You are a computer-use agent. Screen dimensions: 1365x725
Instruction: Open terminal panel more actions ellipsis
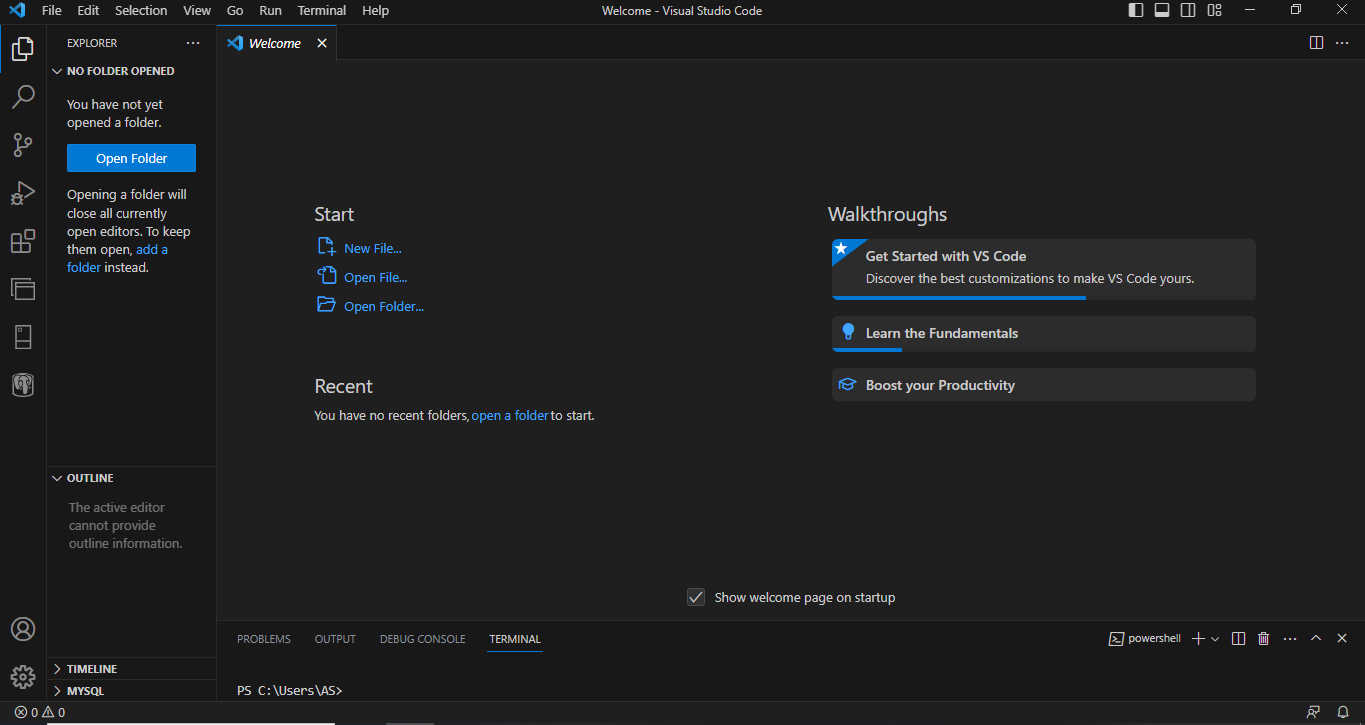pyautogui.click(x=1290, y=638)
